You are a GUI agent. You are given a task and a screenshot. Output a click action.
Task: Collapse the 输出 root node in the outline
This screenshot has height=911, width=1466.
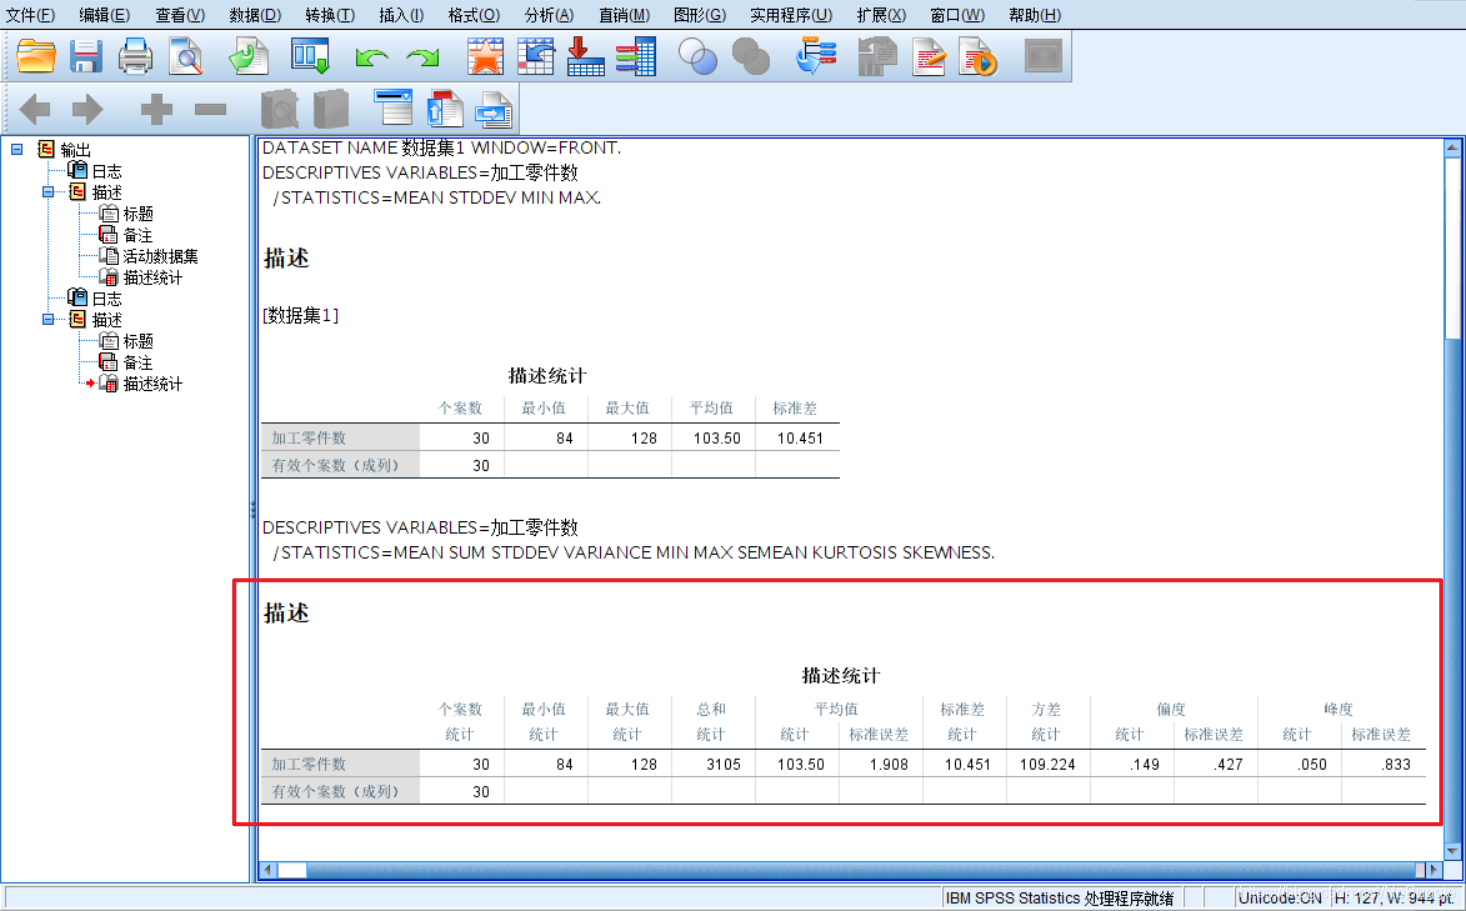coord(17,150)
